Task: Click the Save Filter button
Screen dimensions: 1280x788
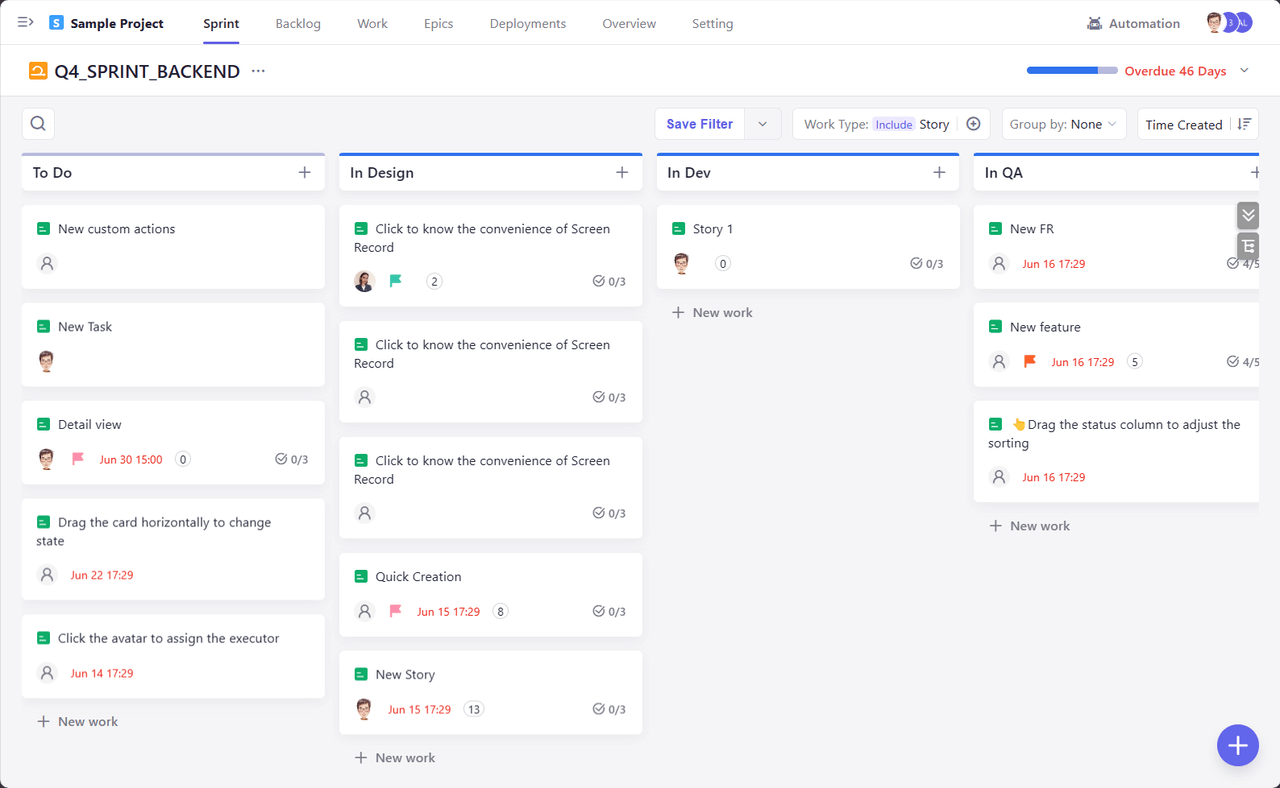Action: [x=699, y=123]
